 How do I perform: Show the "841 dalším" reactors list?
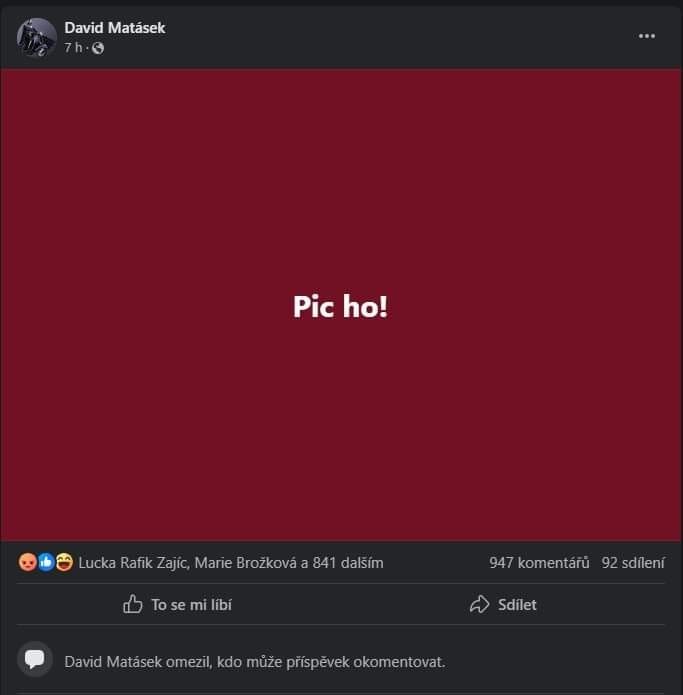pyautogui.click(x=348, y=563)
